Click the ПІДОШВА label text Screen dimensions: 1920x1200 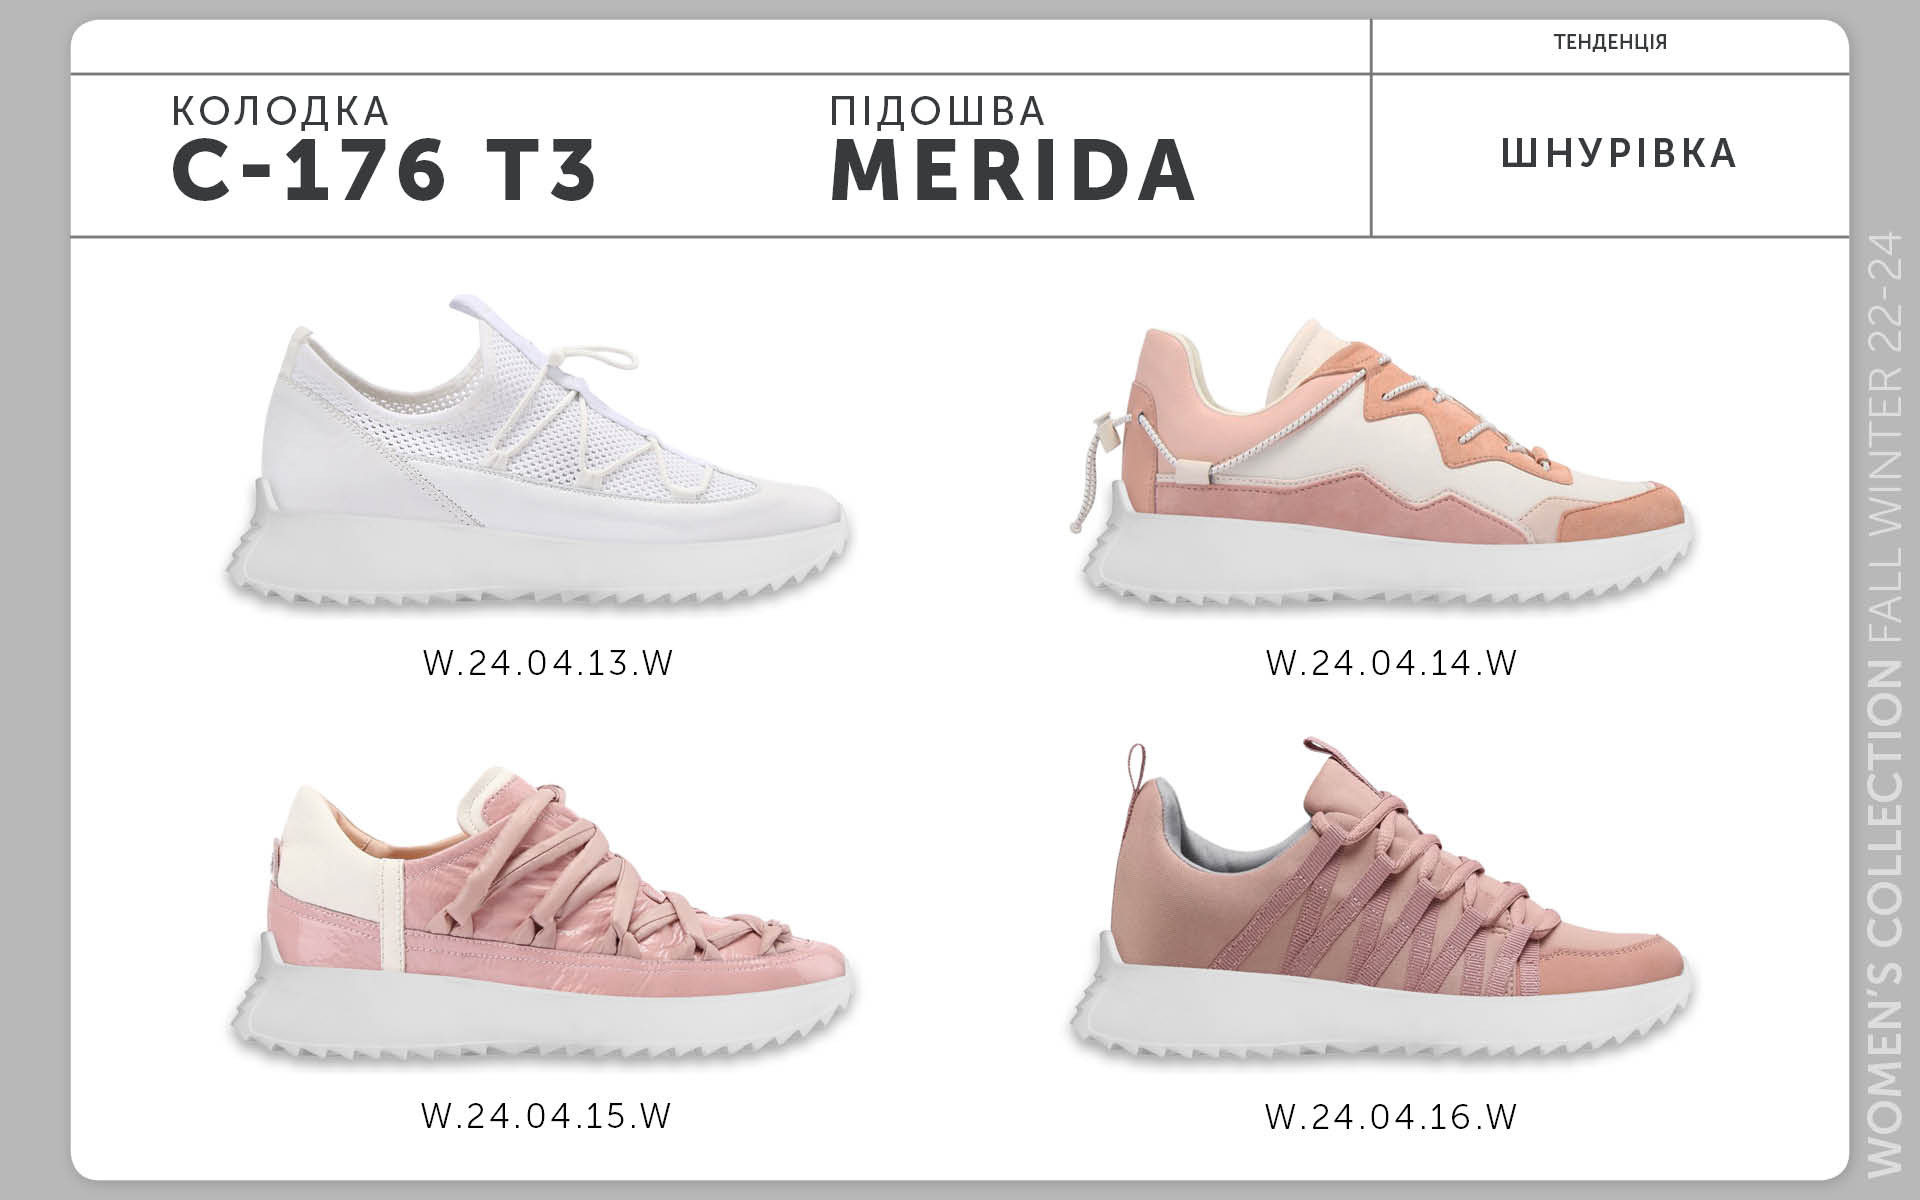937,110
